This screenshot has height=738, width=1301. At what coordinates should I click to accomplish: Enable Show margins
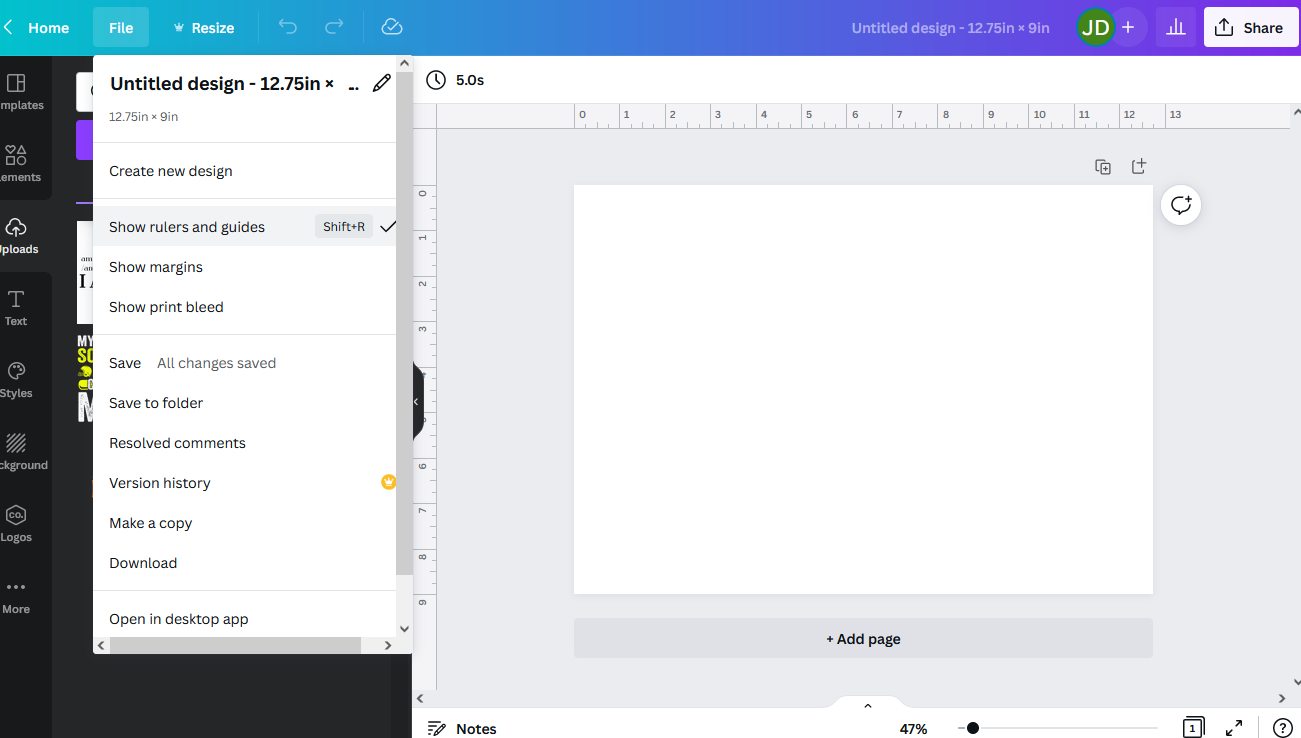155,266
